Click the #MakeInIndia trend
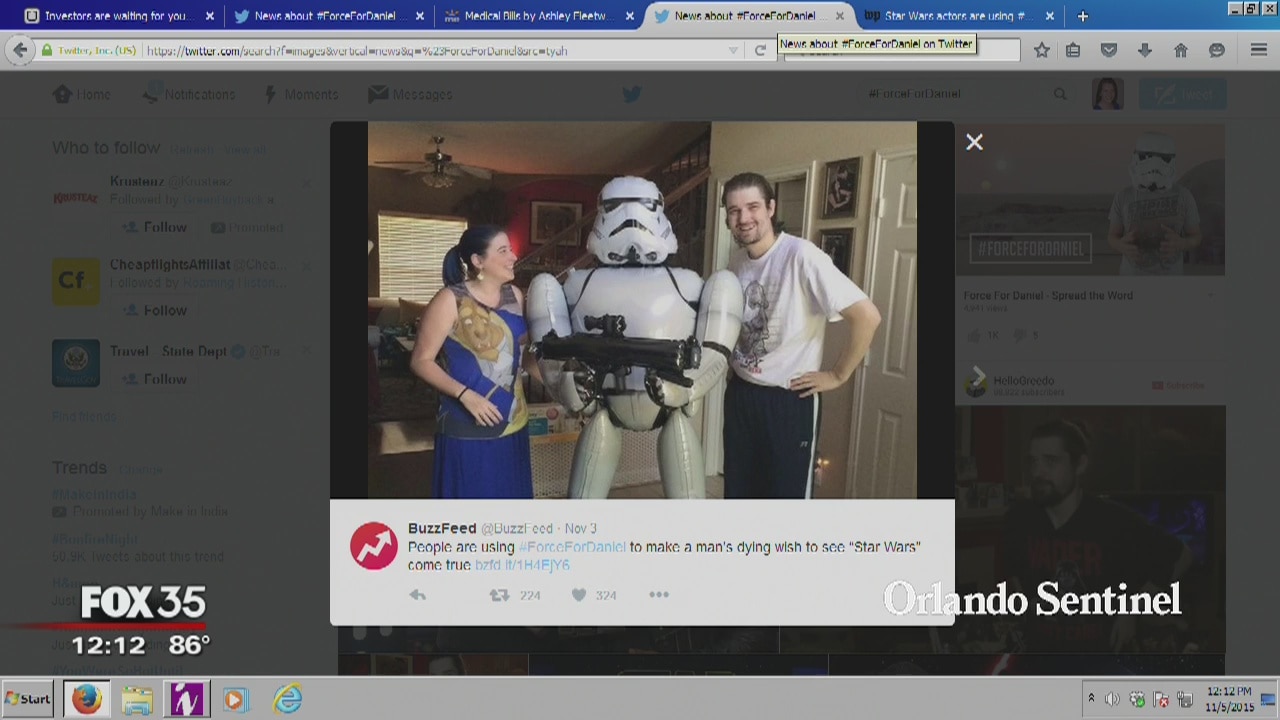Viewport: 1280px width, 720px height. (x=95, y=493)
